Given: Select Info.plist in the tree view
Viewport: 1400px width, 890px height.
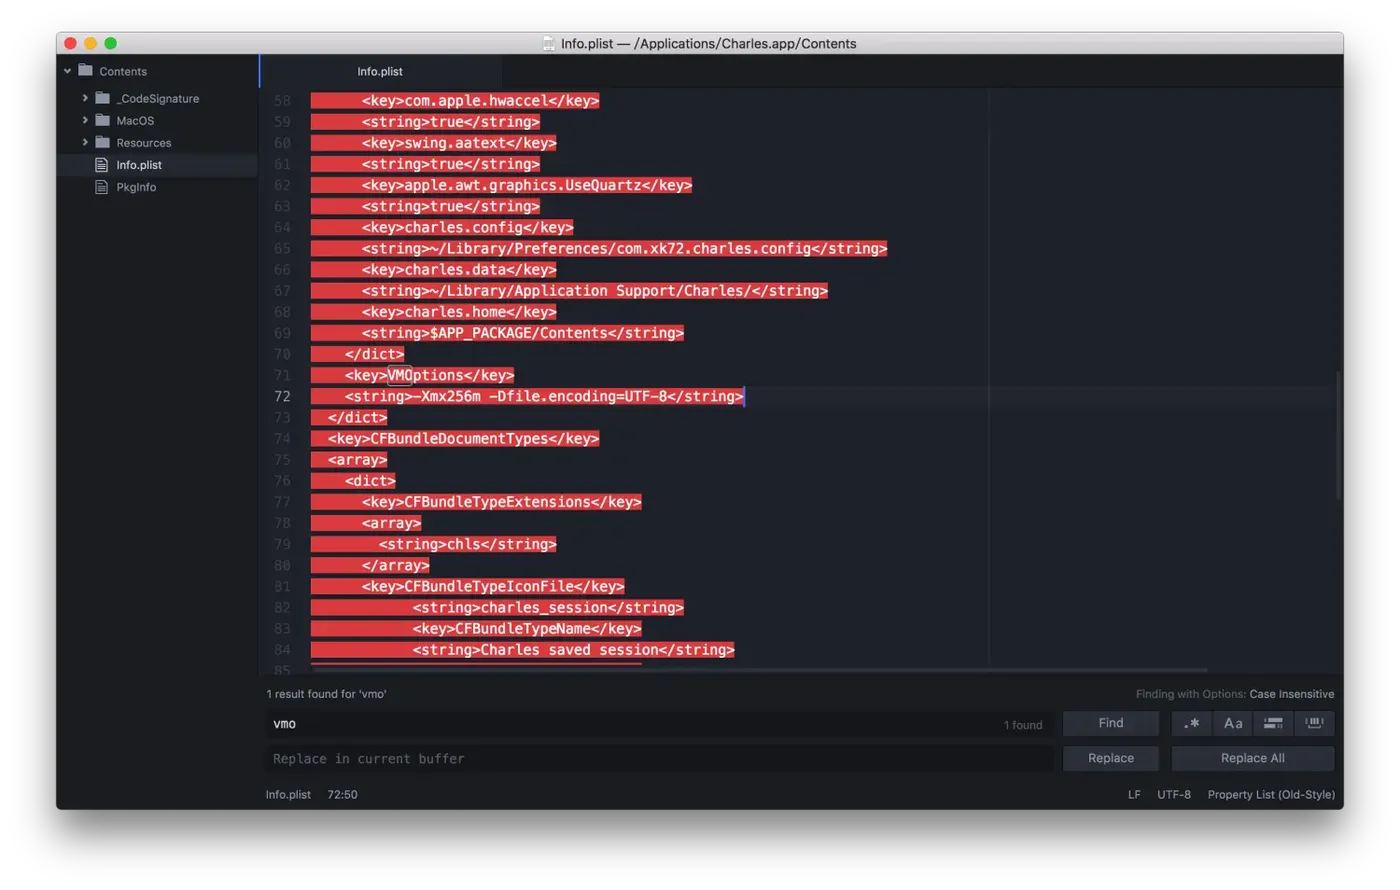Looking at the screenshot, I should [139, 165].
